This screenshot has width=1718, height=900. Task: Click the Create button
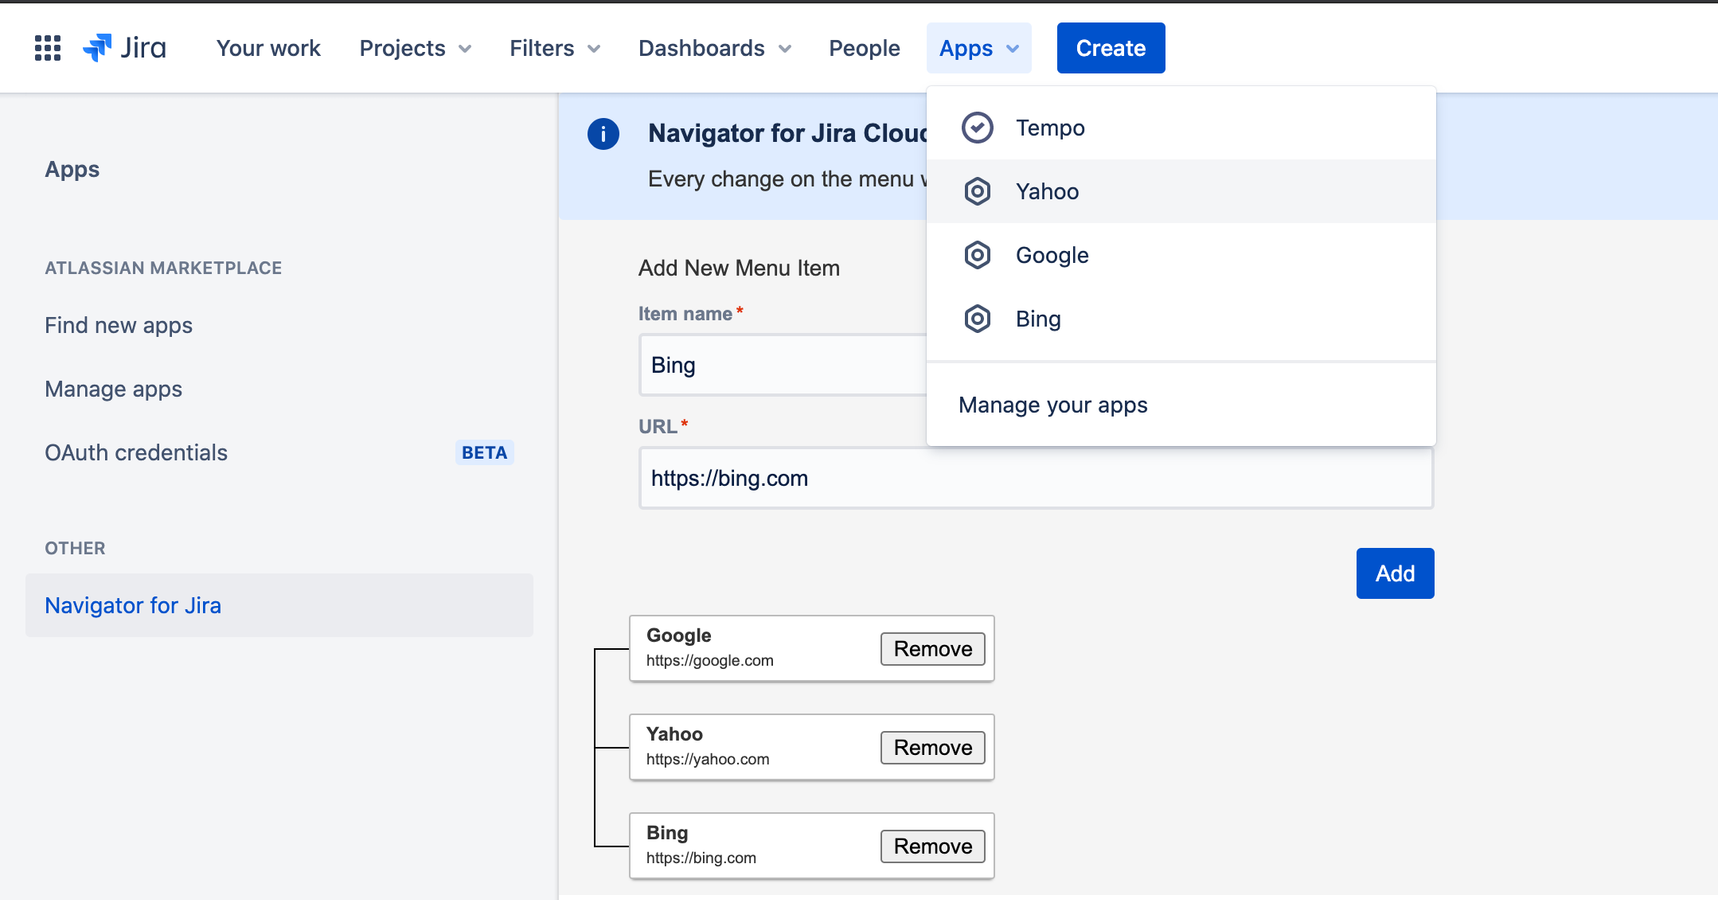pos(1110,48)
